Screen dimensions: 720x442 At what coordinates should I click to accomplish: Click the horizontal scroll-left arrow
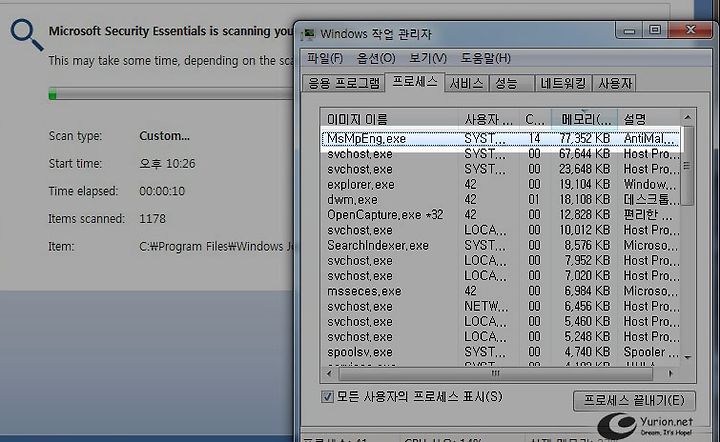click(329, 374)
